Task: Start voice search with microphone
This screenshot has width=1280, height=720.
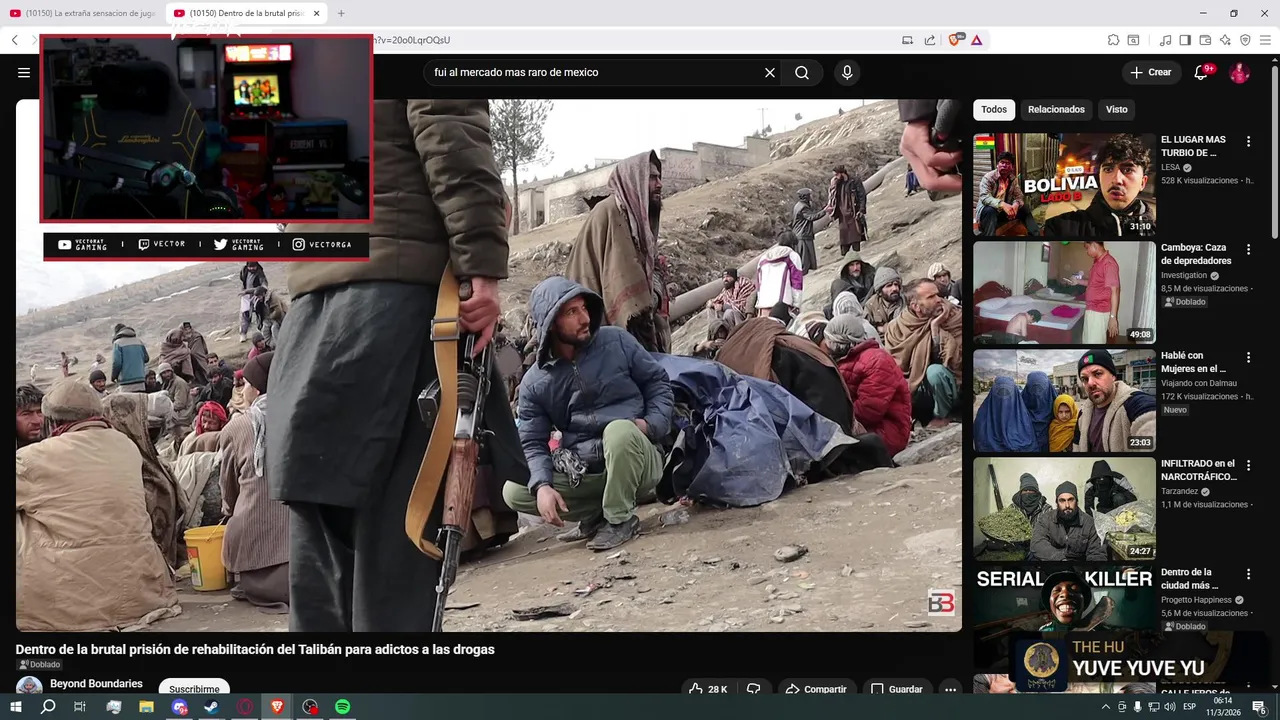Action: click(x=847, y=72)
